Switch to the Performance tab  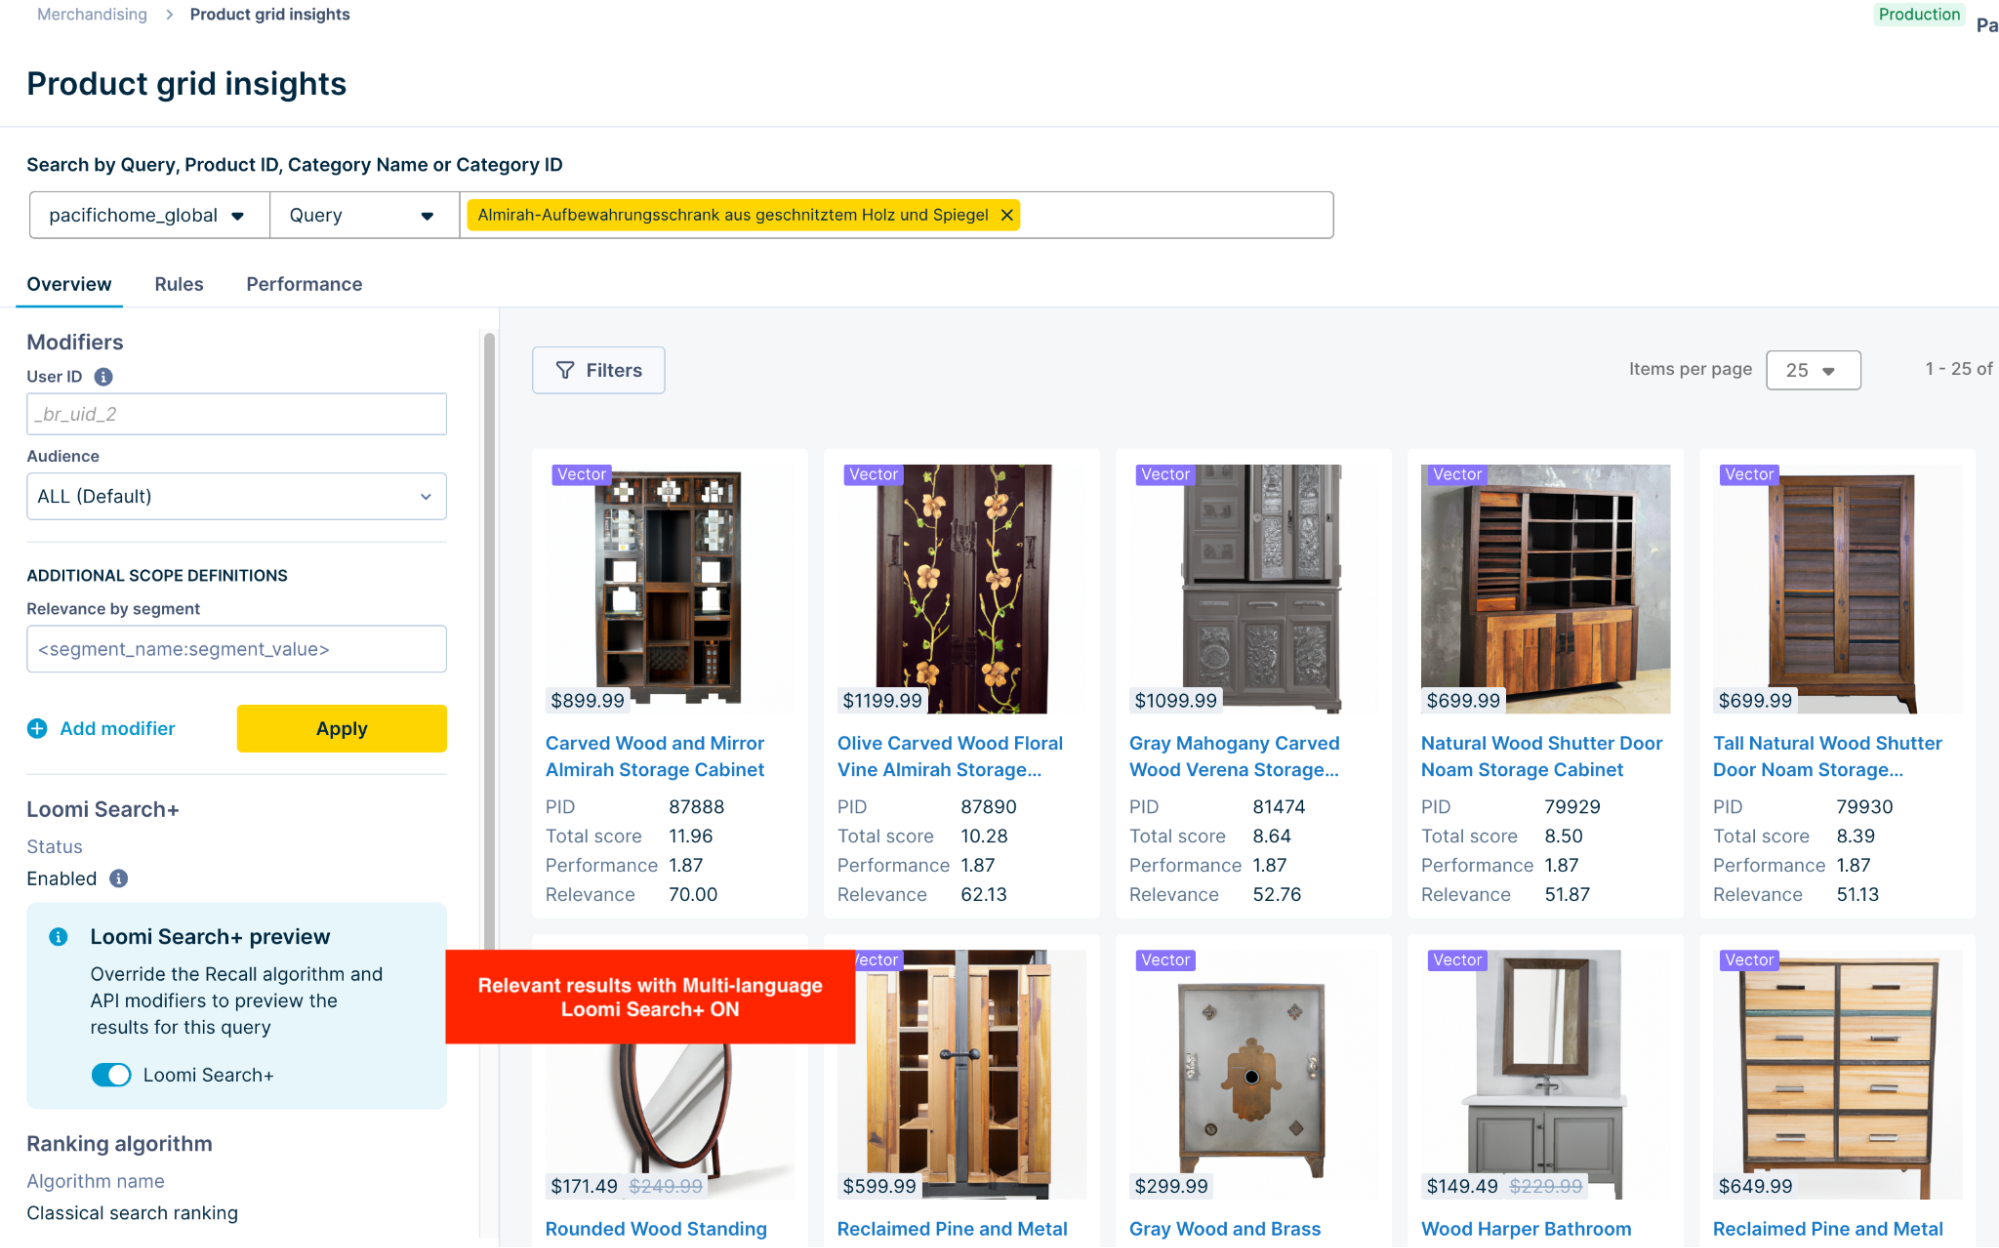coord(304,284)
